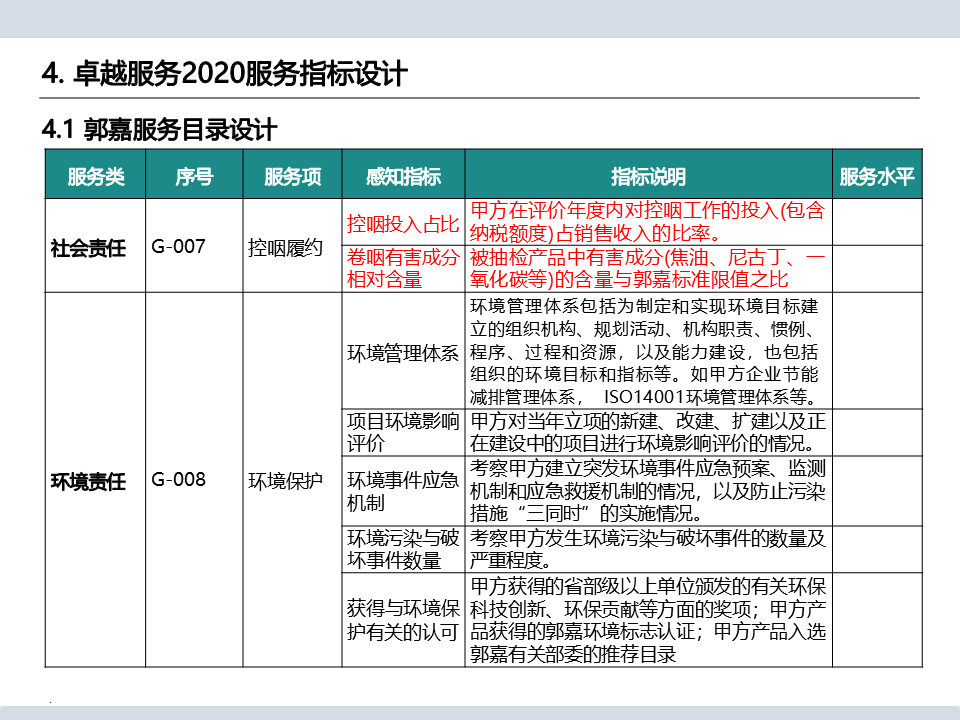Viewport: 960px width, 720px height.
Task: Click the '环境管理体系' indicator cell
Action: point(403,351)
